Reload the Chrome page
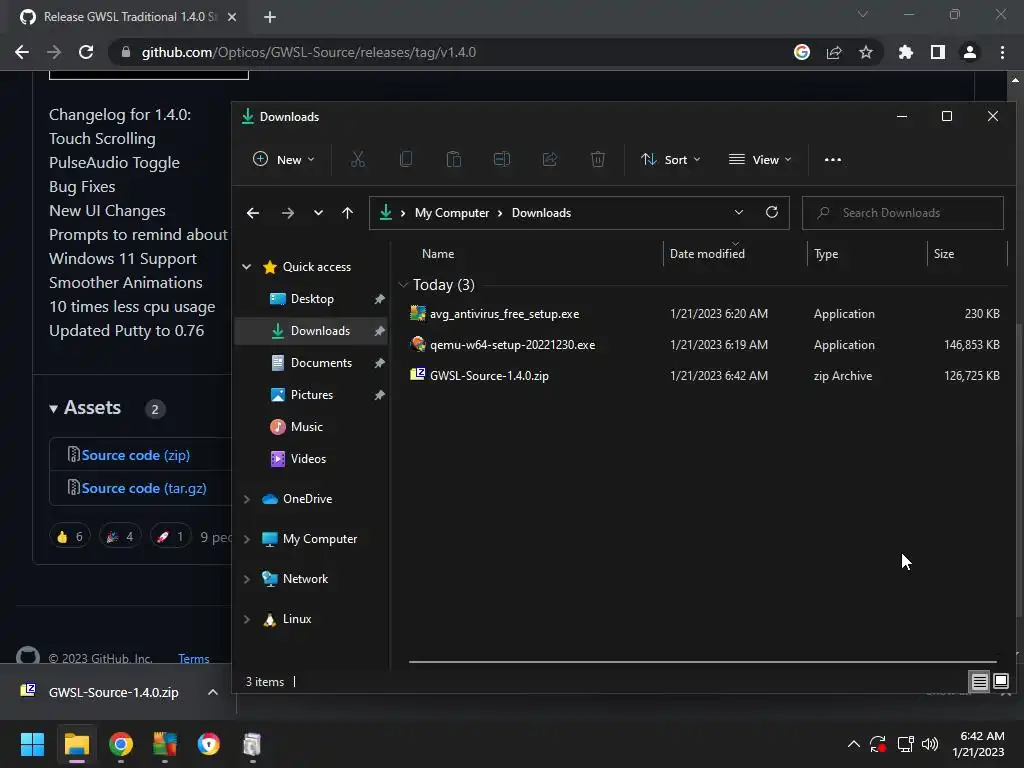 coord(86,52)
